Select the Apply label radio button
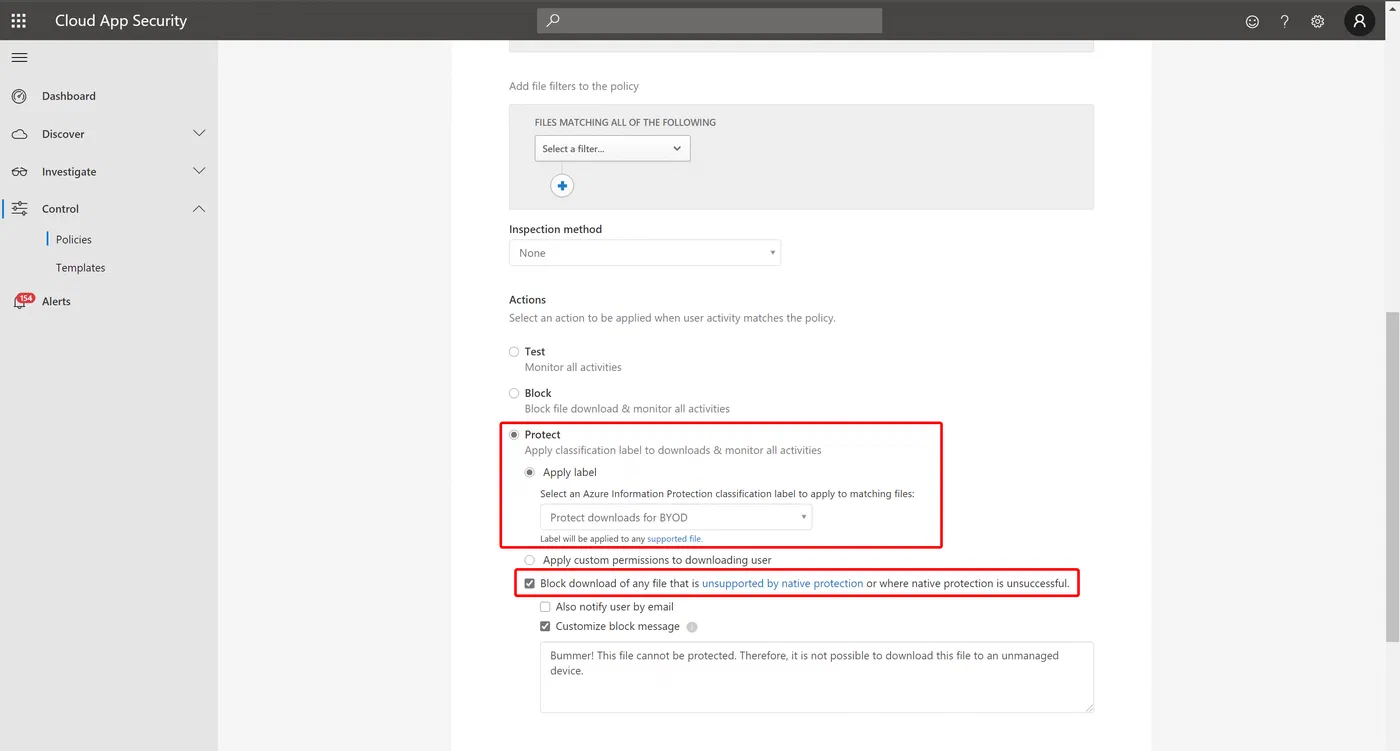Screen dimensions: 1400x751 tap(530, 473)
